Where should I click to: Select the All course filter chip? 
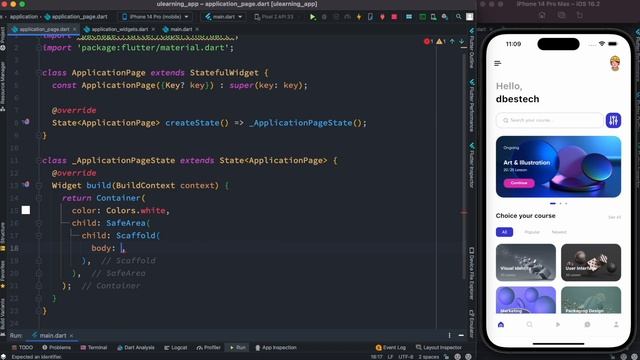coord(504,232)
